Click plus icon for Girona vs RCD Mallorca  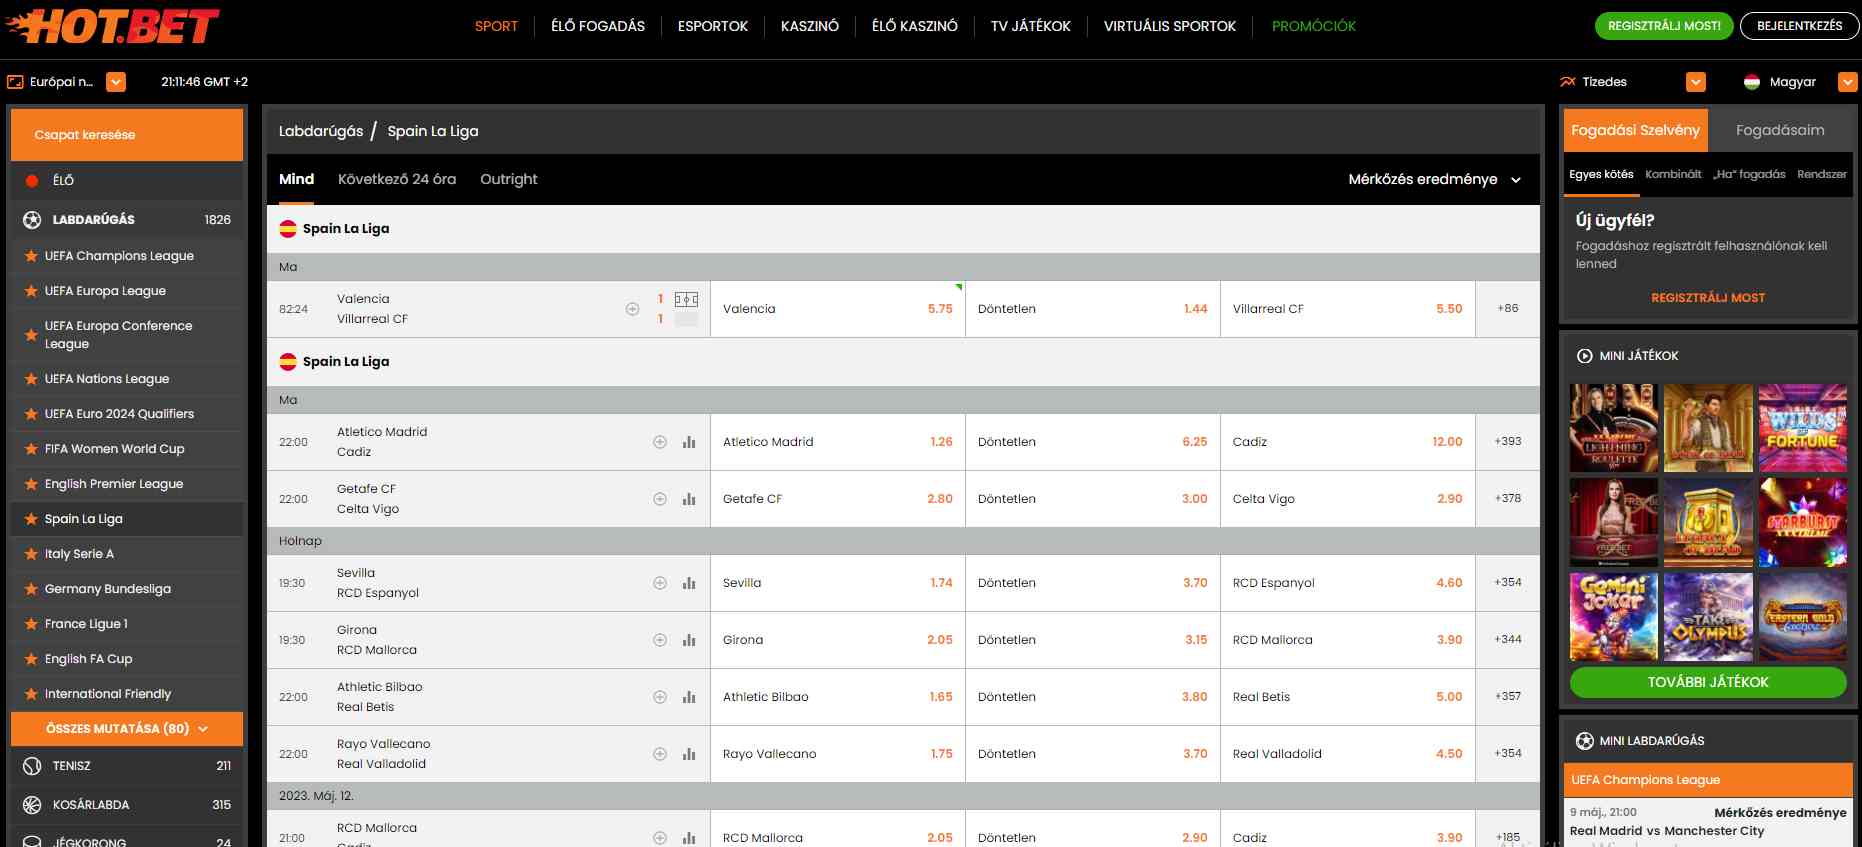(660, 640)
